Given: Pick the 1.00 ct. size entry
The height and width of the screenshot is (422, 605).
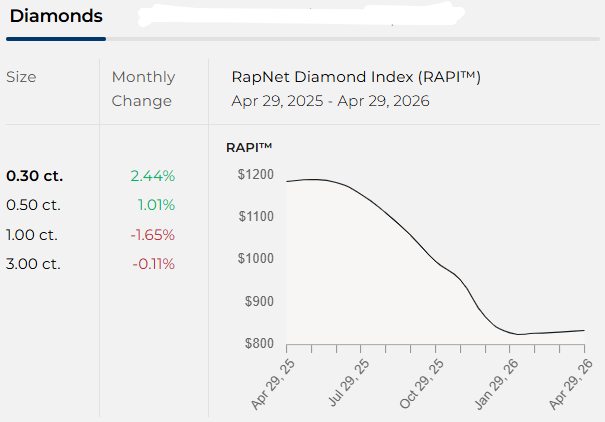Looking at the screenshot, I should pyautogui.click(x=34, y=235).
